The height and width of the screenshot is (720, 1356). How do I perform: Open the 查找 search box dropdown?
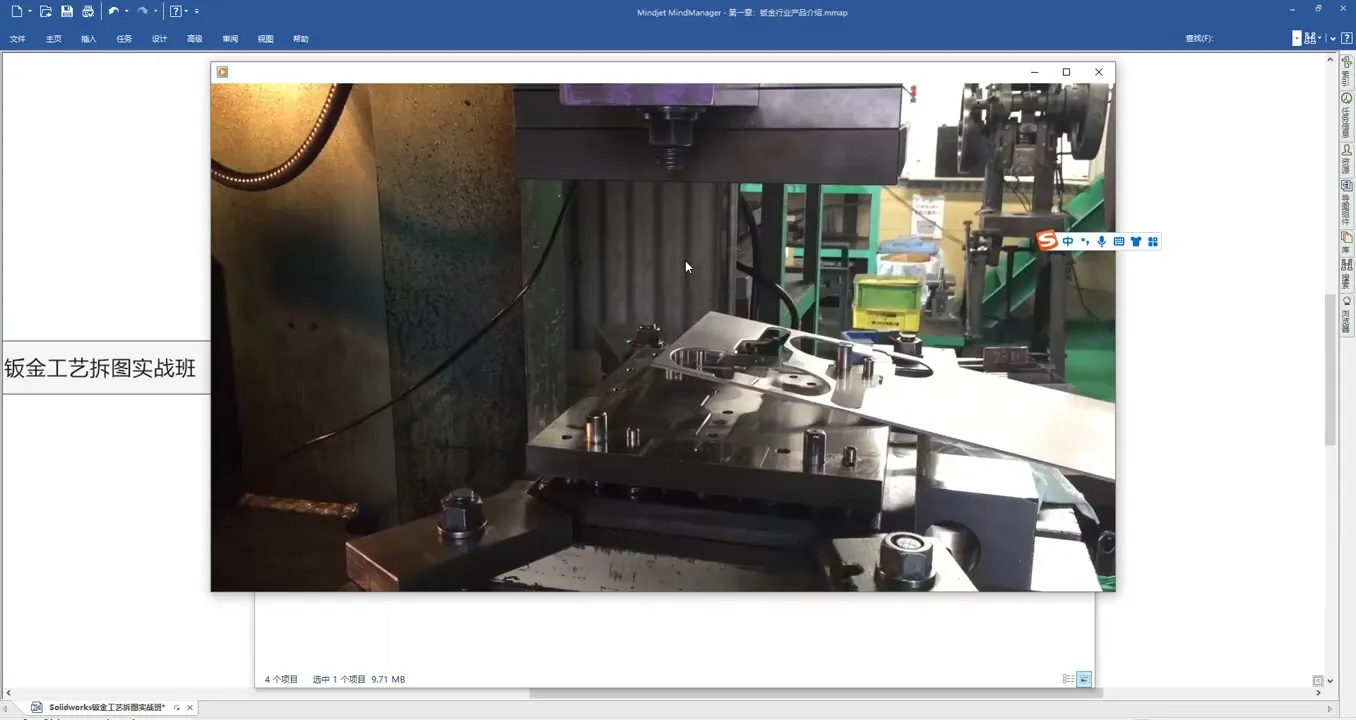[1297, 38]
